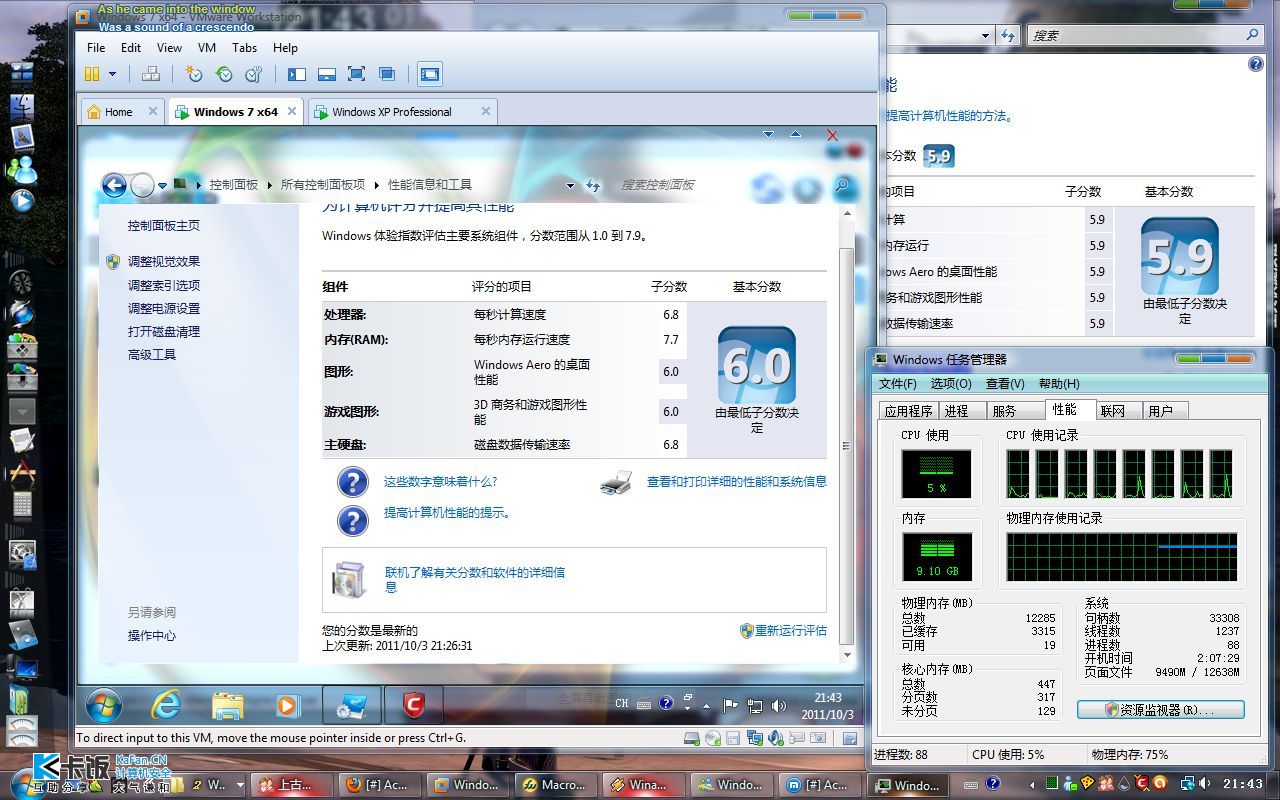Click guest Action Center flag icon
1280x800 pixels.
(x=730, y=706)
